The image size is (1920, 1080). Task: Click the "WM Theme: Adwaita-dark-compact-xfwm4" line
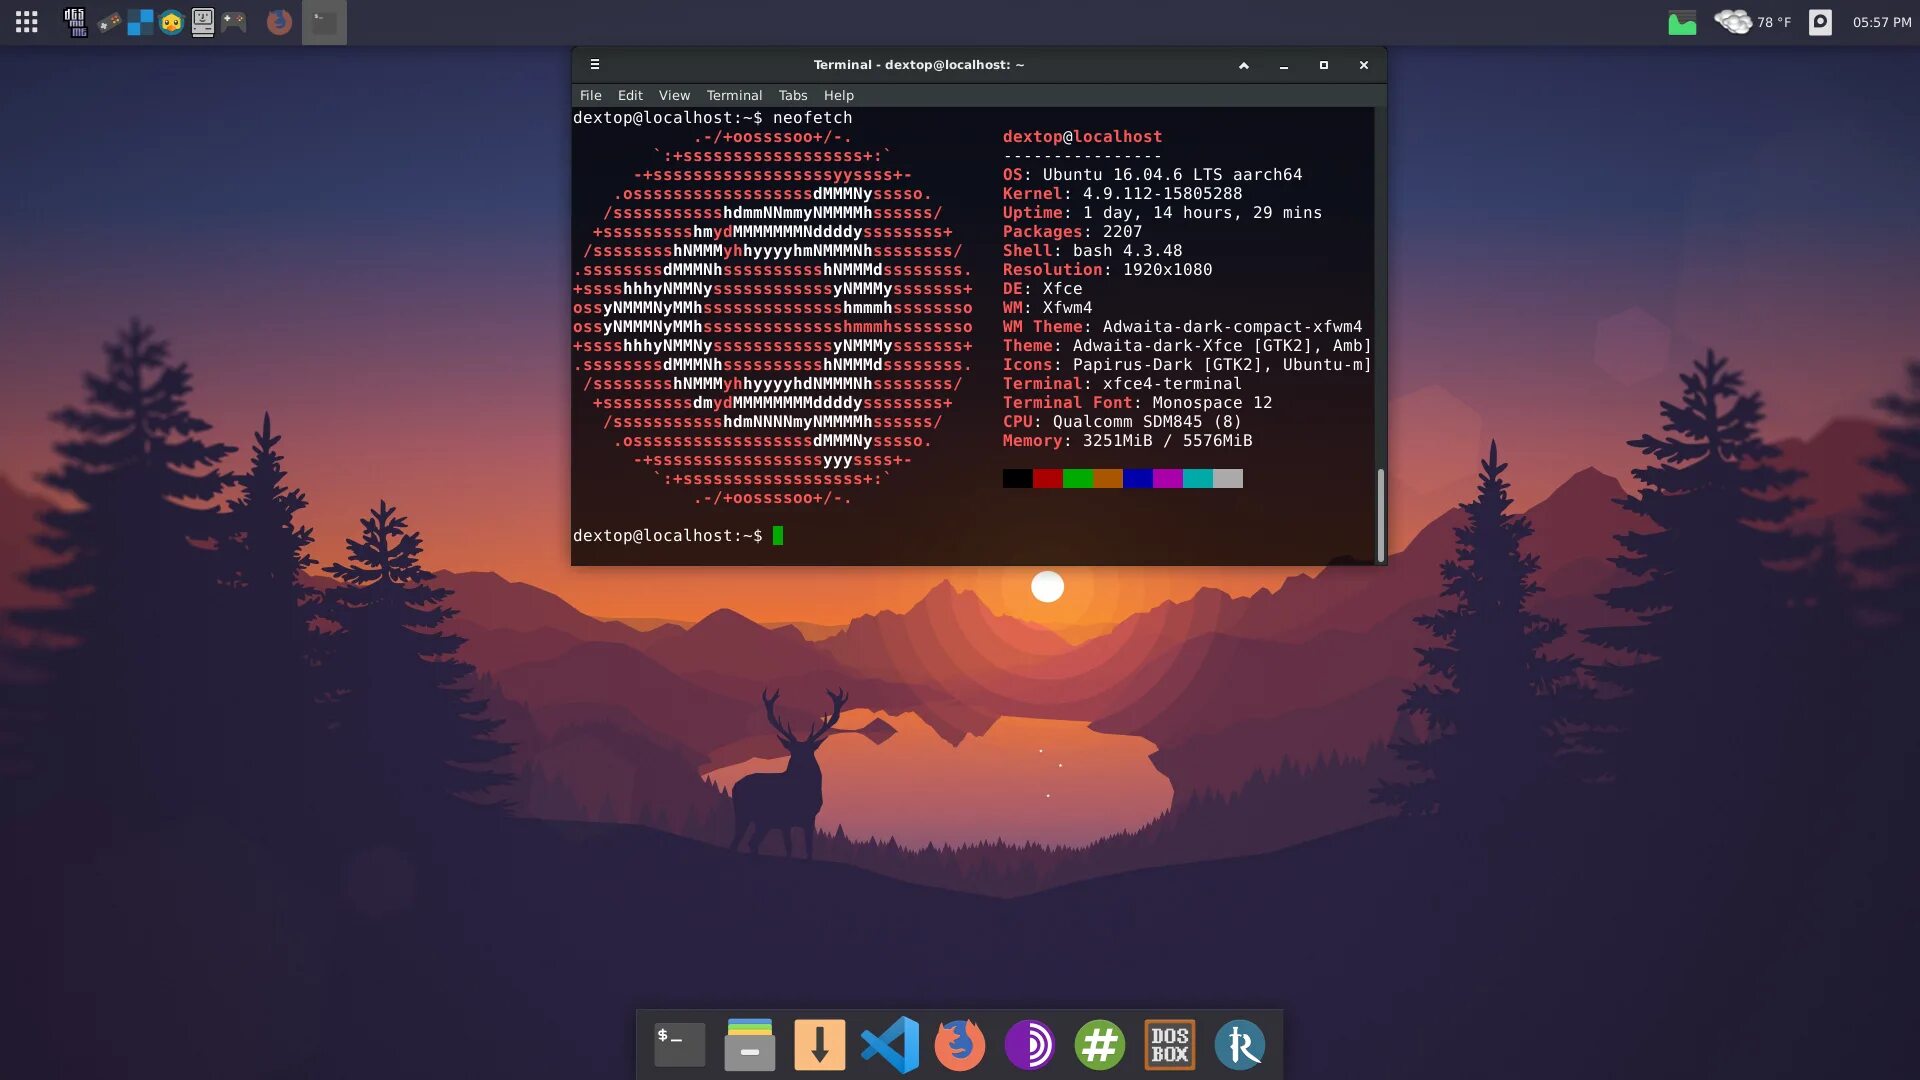(x=1182, y=327)
